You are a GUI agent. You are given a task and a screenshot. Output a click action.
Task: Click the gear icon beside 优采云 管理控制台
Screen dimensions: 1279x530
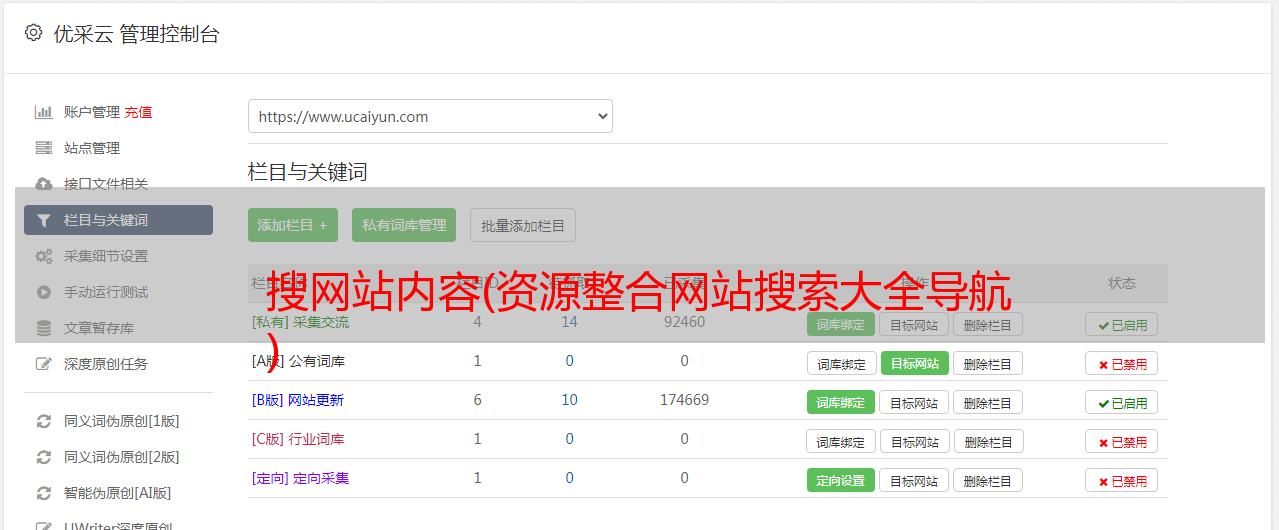coord(33,33)
